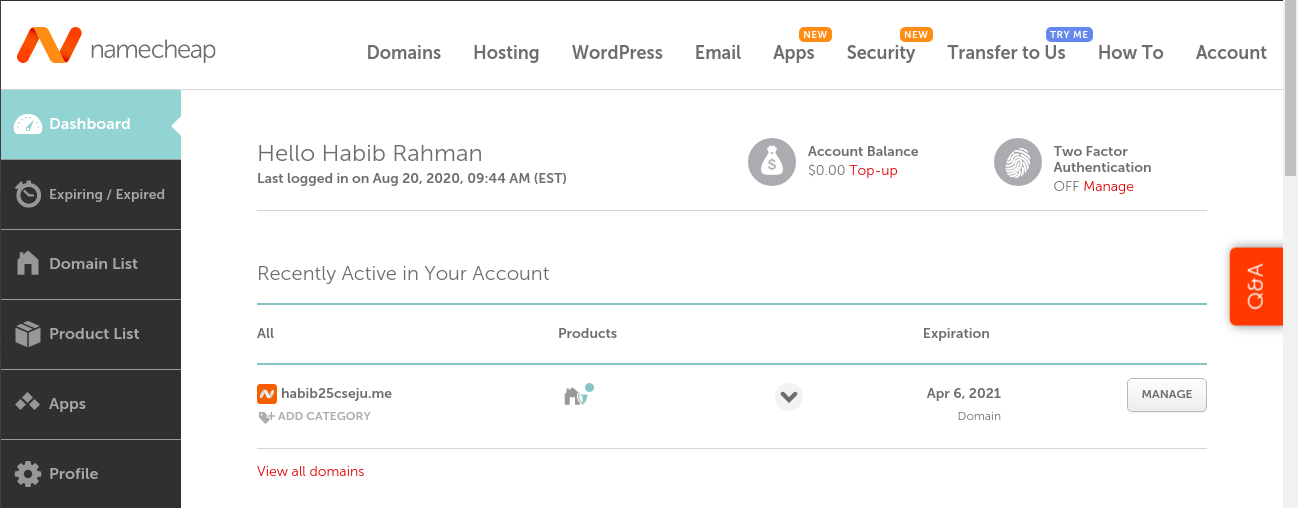Screen dimensions: 1298x508
Task: Click the $0.00 account balance value
Action: click(826, 171)
